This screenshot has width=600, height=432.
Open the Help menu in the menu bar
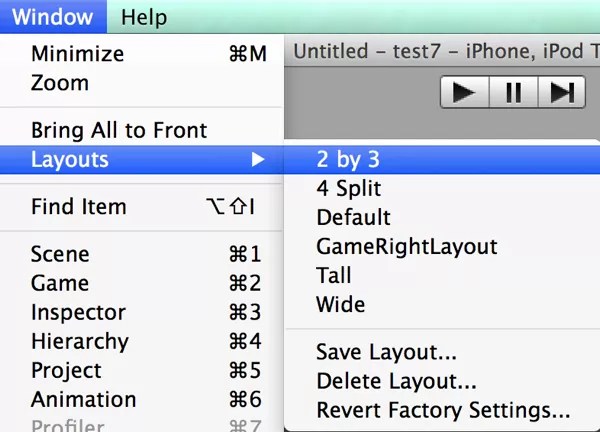(144, 17)
